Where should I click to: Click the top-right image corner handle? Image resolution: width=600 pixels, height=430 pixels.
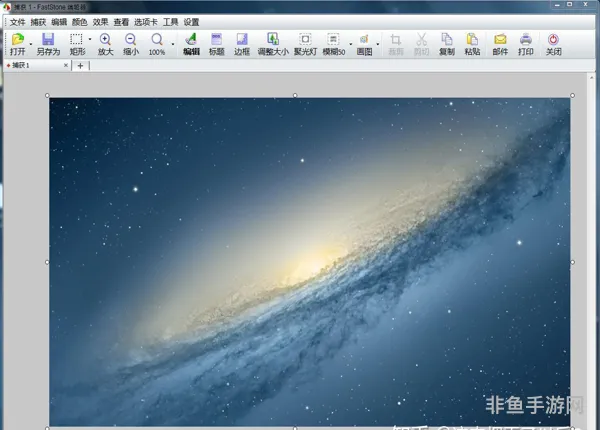click(572, 95)
